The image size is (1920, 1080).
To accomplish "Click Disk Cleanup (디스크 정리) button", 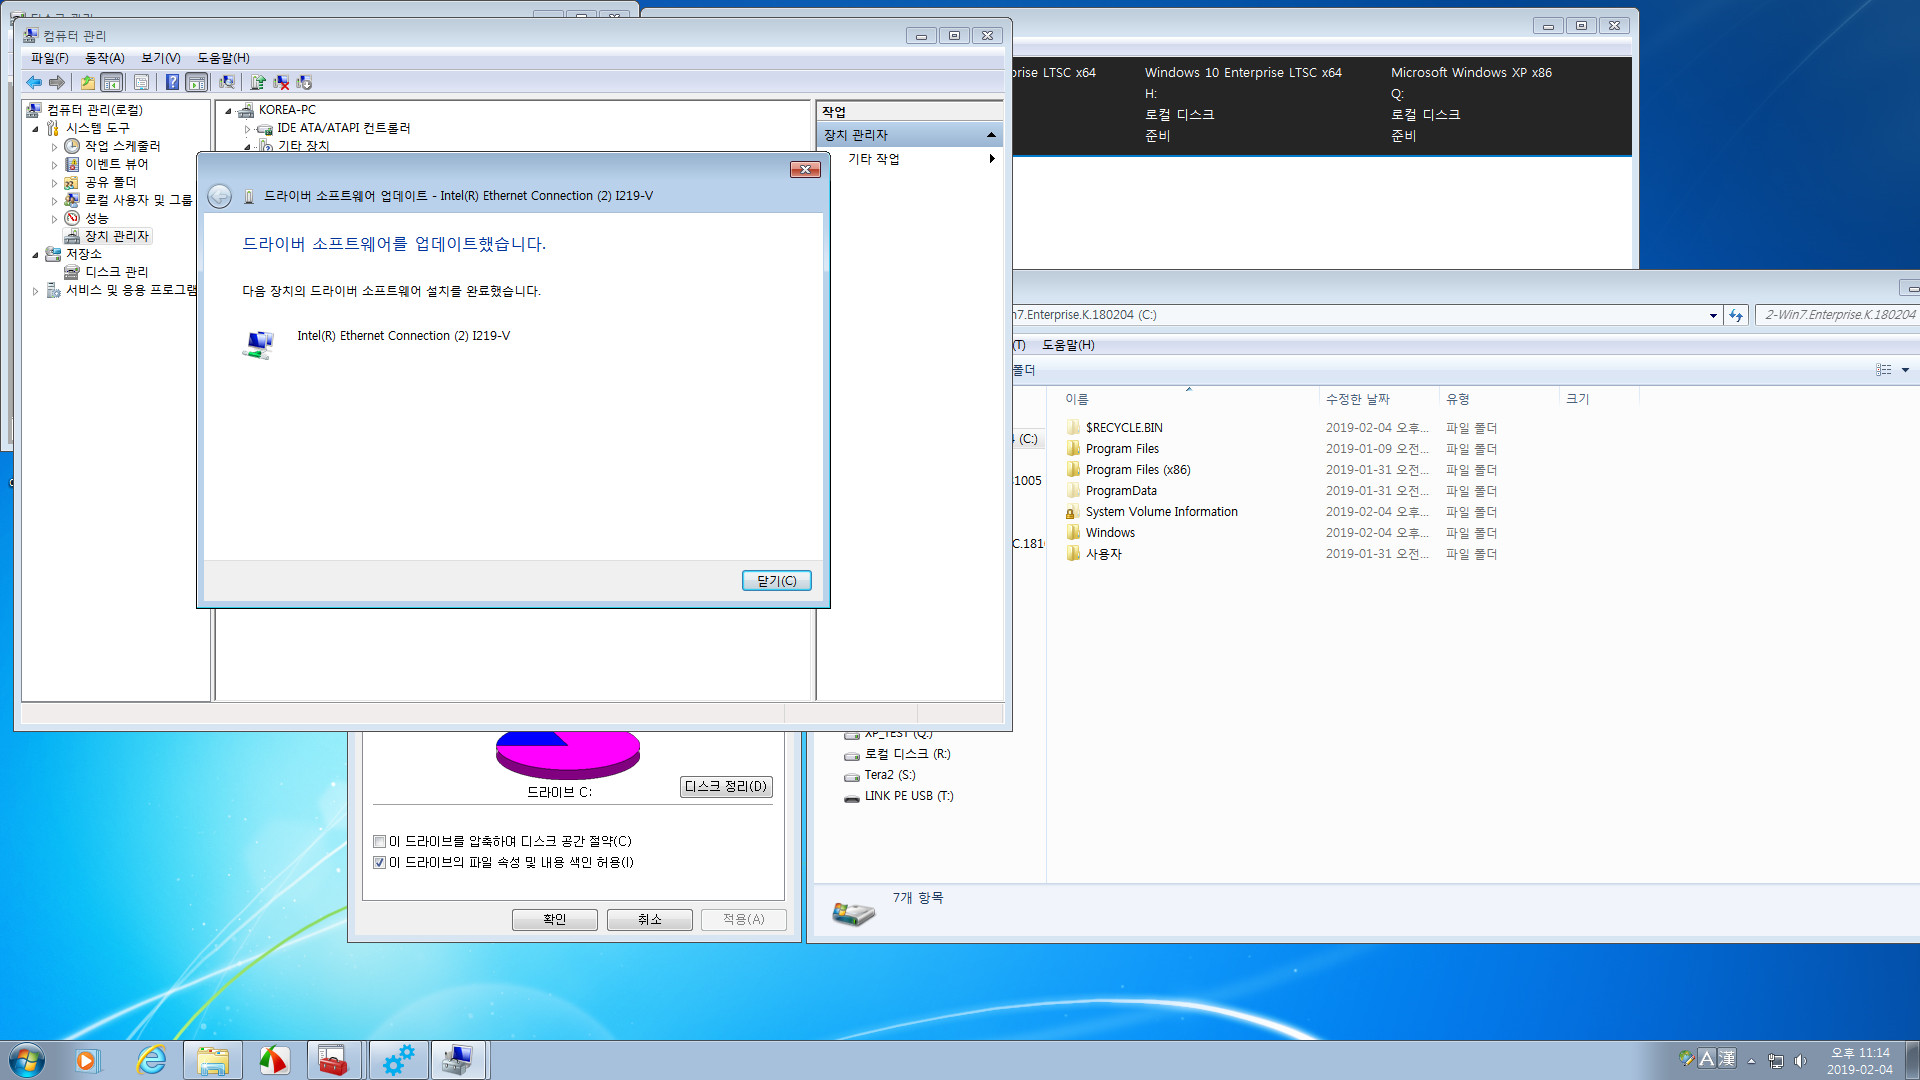I will pos(726,787).
